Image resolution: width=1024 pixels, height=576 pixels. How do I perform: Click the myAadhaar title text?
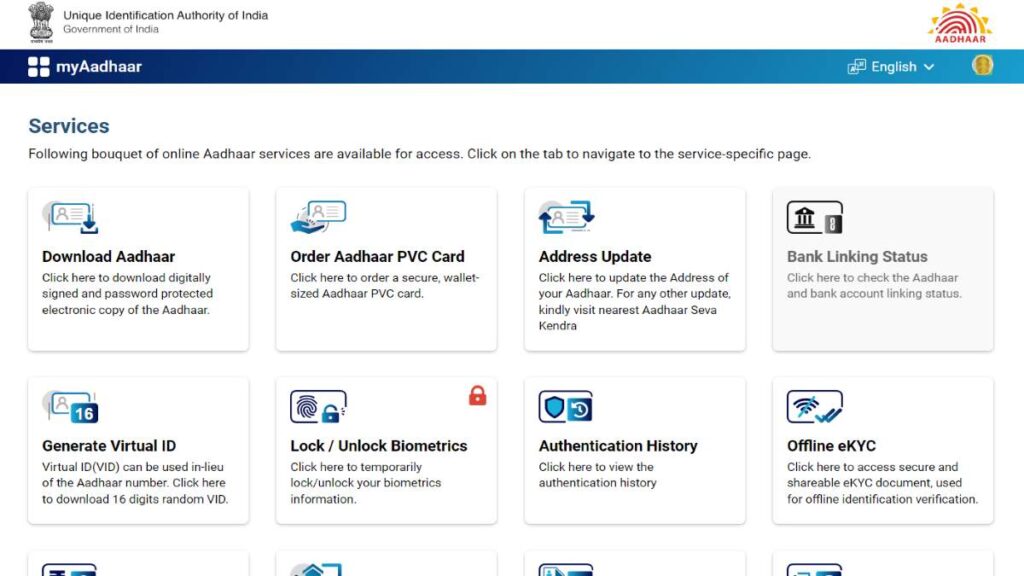click(99, 67)
